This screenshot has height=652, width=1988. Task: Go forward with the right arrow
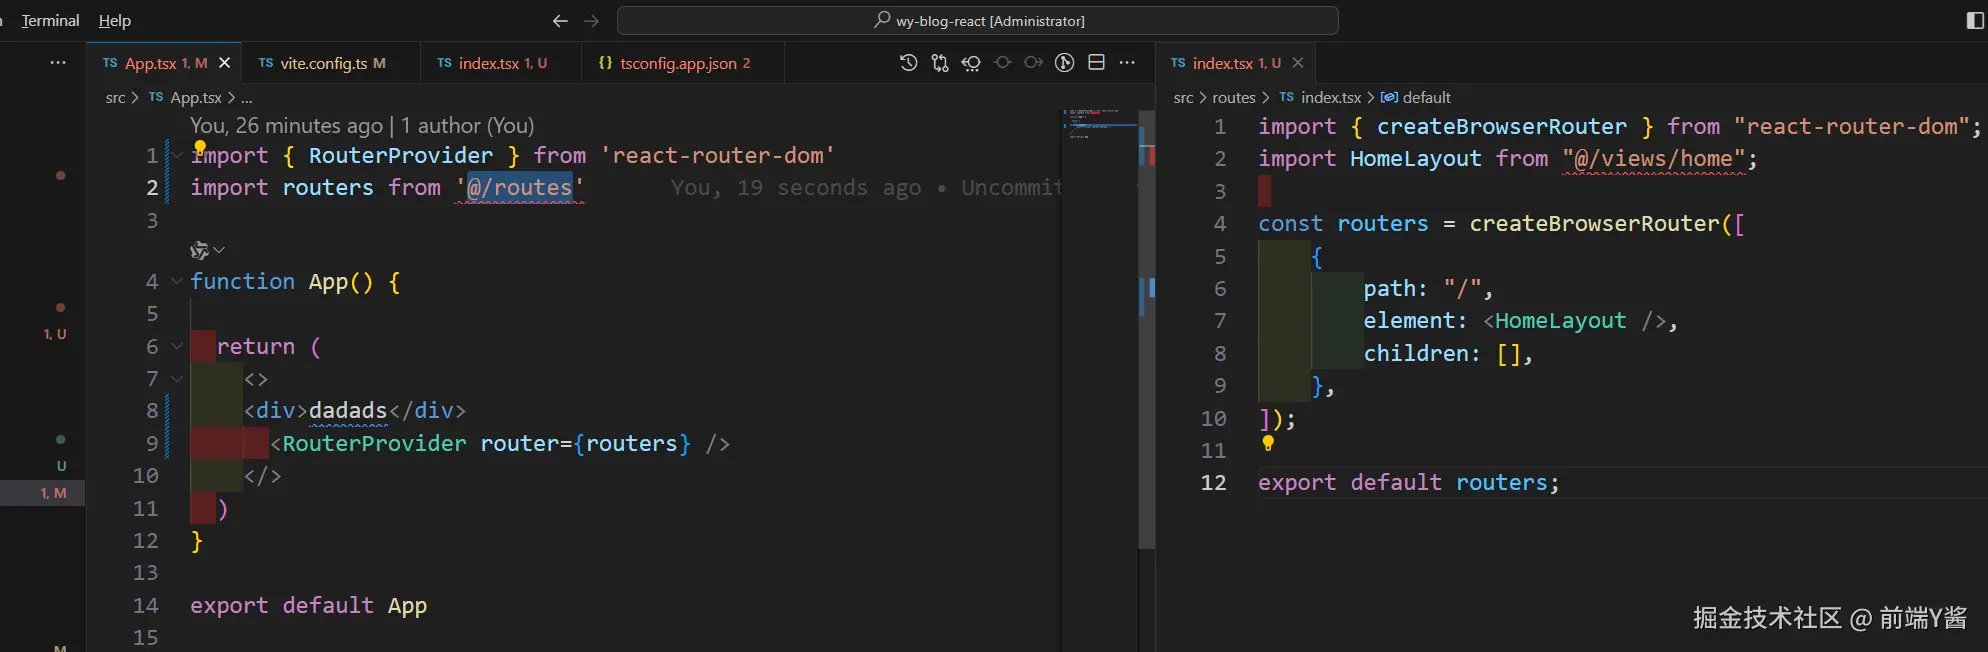pos(592,21)
